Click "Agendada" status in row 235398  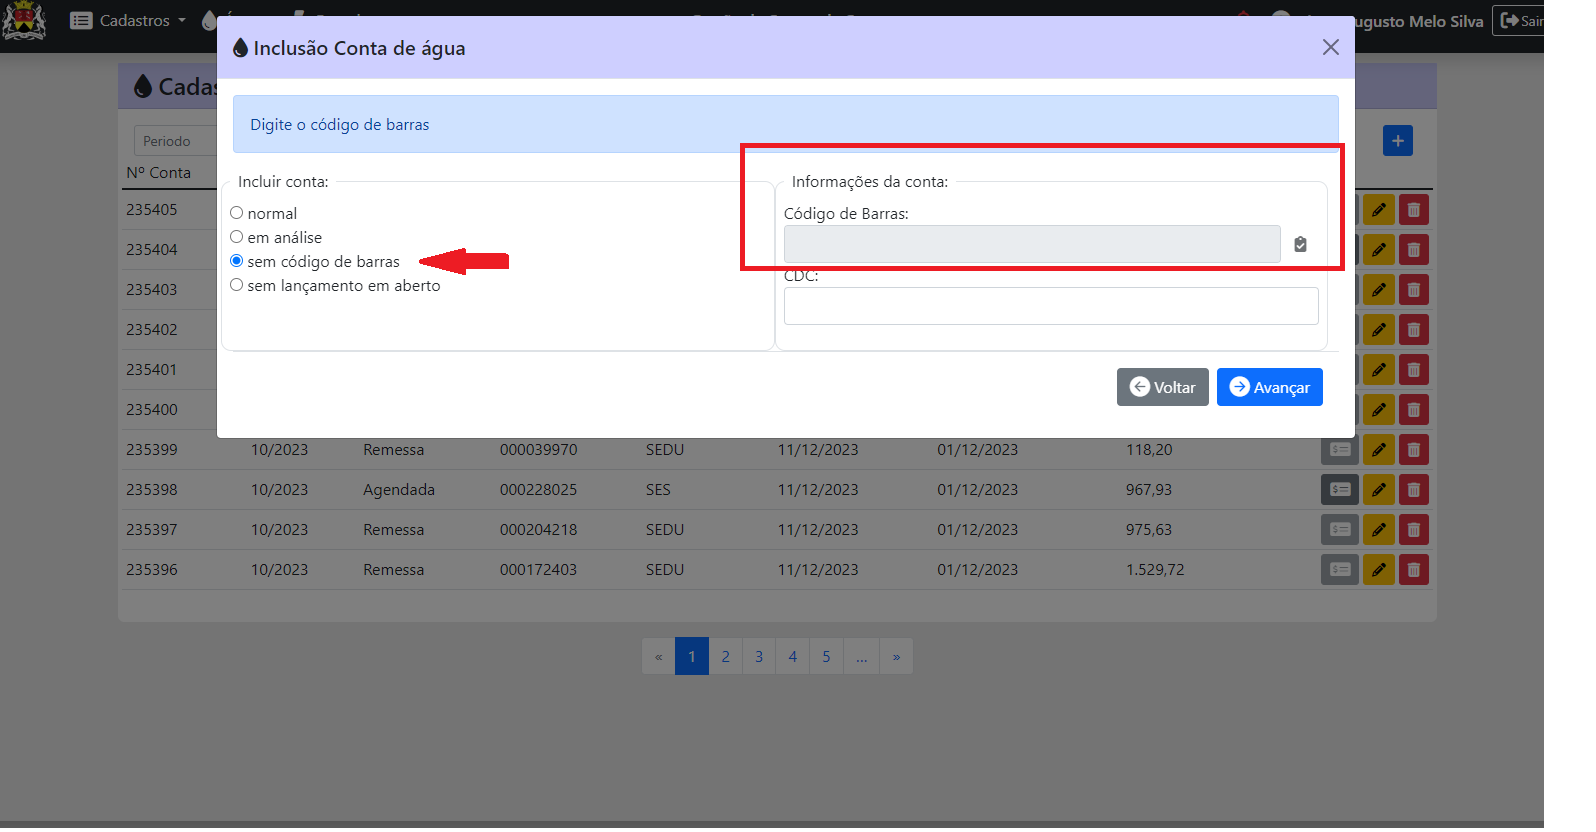(x=399, y=490)
